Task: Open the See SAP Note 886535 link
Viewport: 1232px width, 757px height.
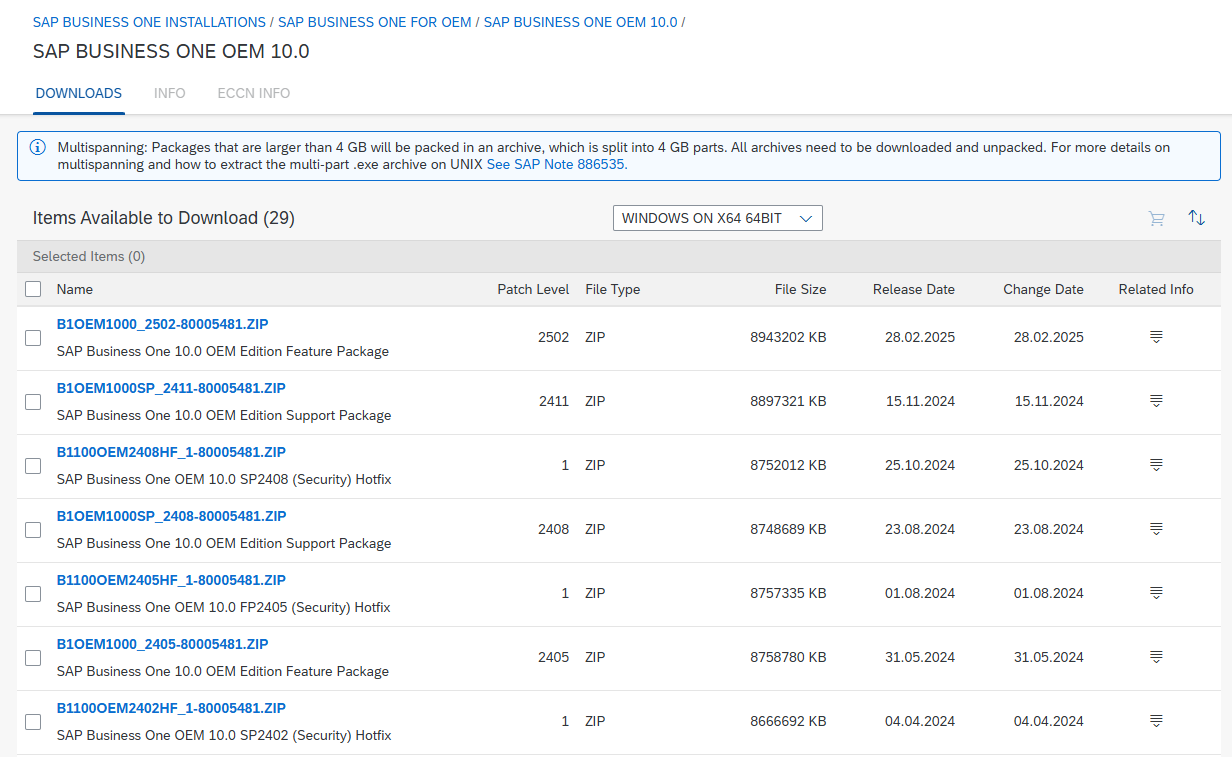Action: [557, 164]
